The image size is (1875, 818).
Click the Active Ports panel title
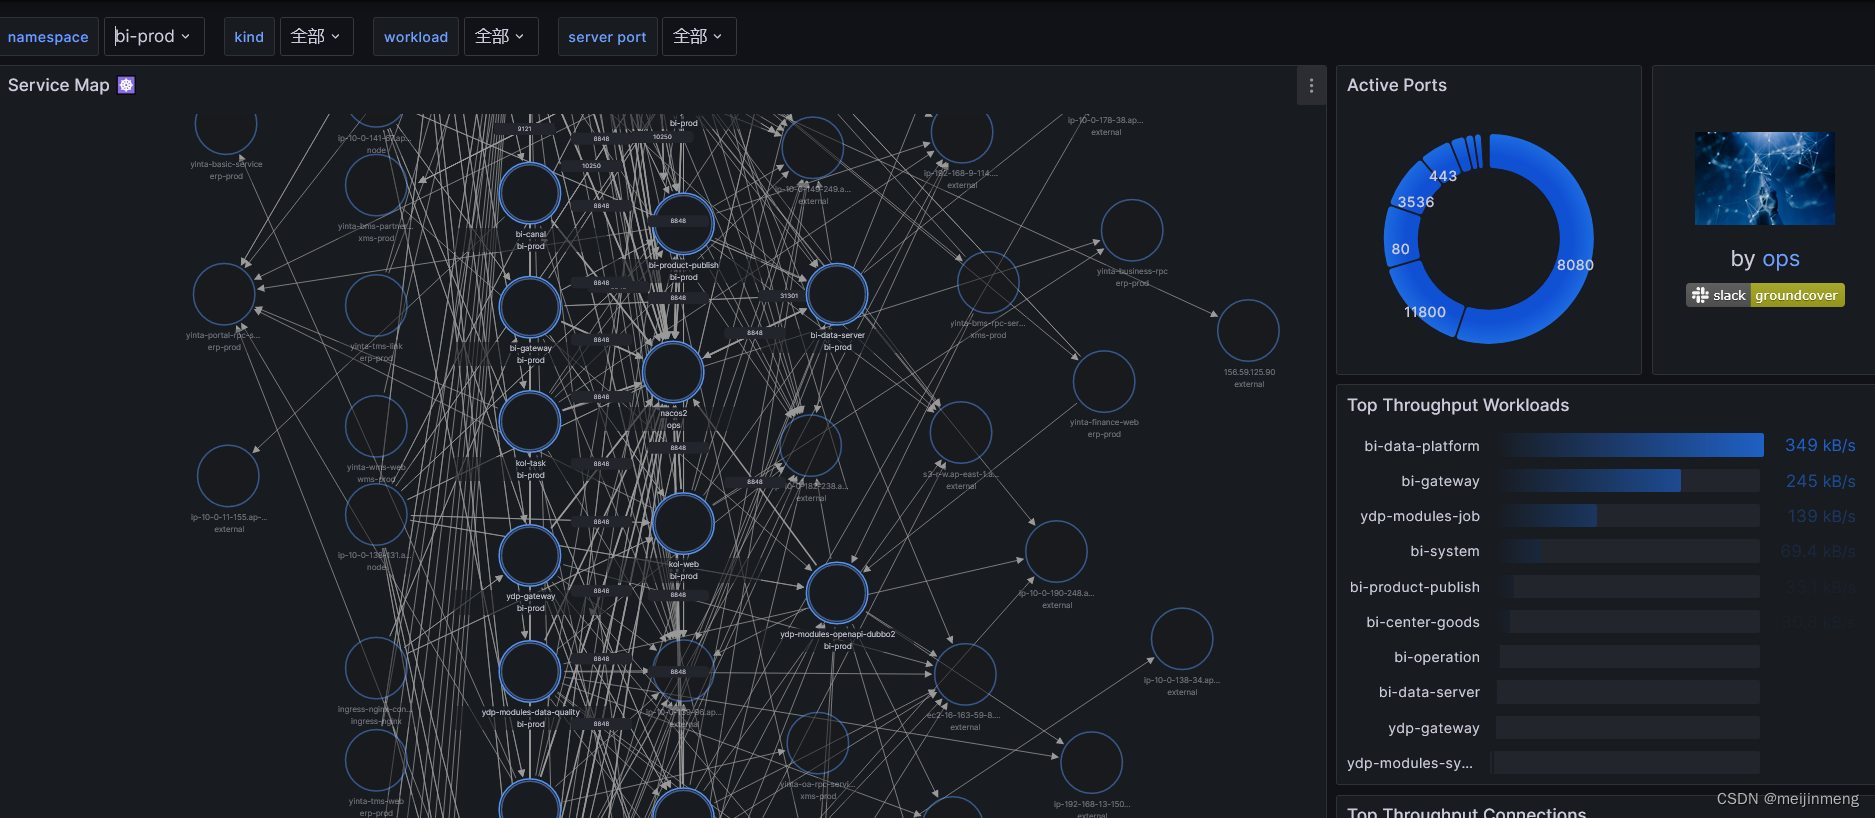1397,85
